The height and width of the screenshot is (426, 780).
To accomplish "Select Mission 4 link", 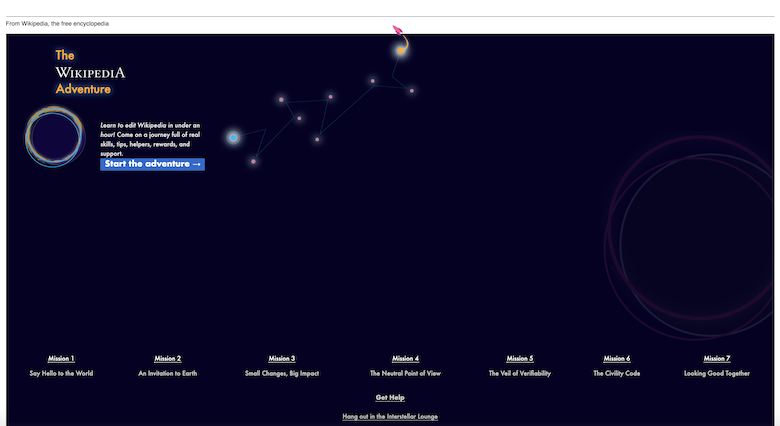I will [405, 358].
